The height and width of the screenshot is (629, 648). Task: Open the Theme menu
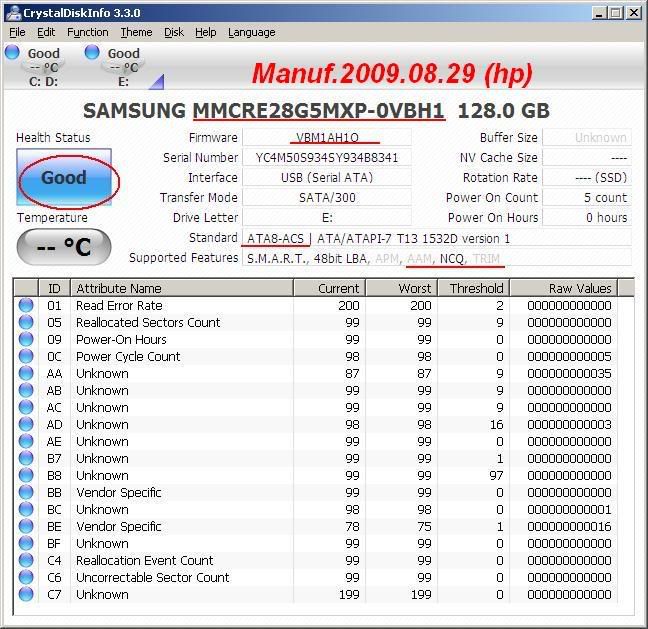pyautogui.click(x=136, y=32)
